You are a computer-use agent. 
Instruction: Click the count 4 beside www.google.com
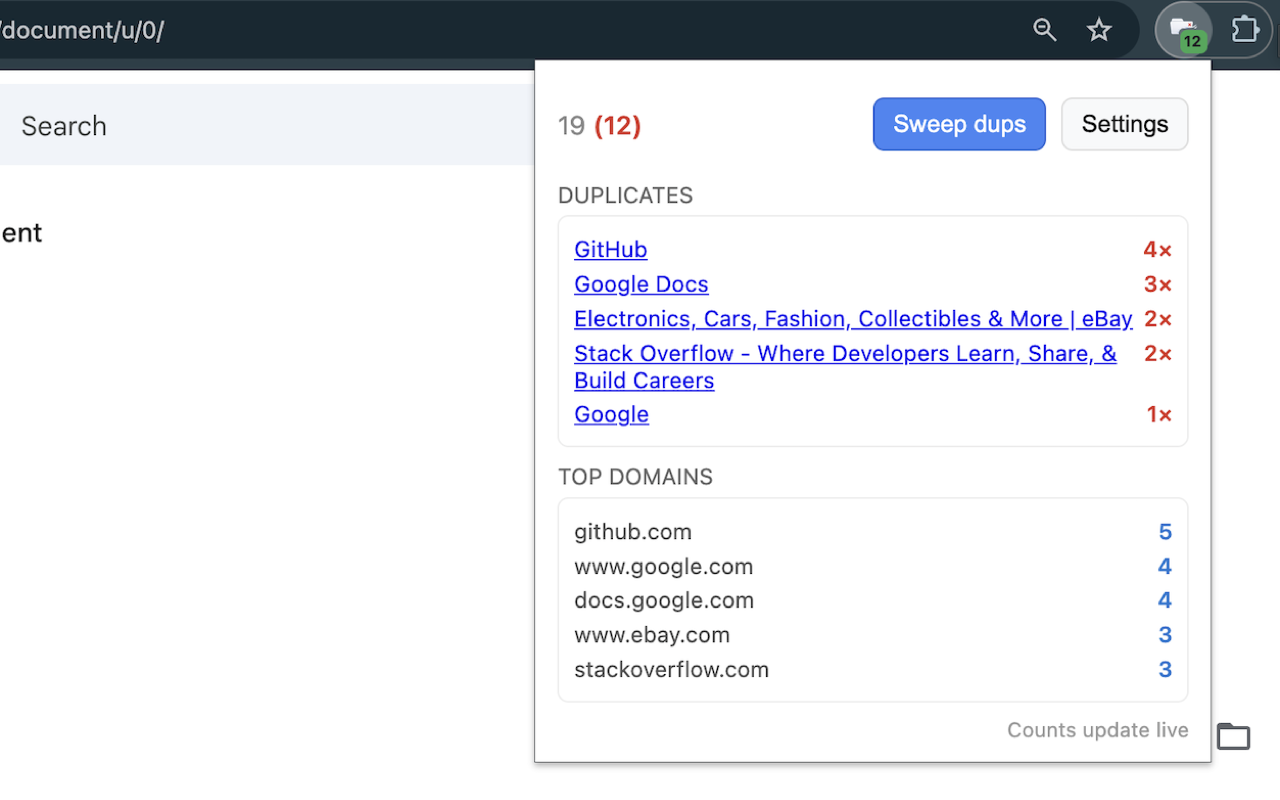click(1165, 567)
